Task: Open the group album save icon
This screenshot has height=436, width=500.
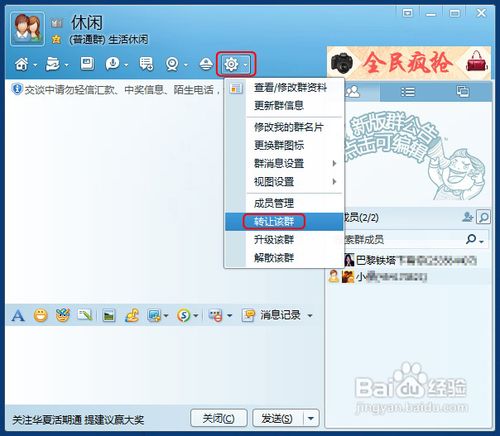Action: pos(87,63)
